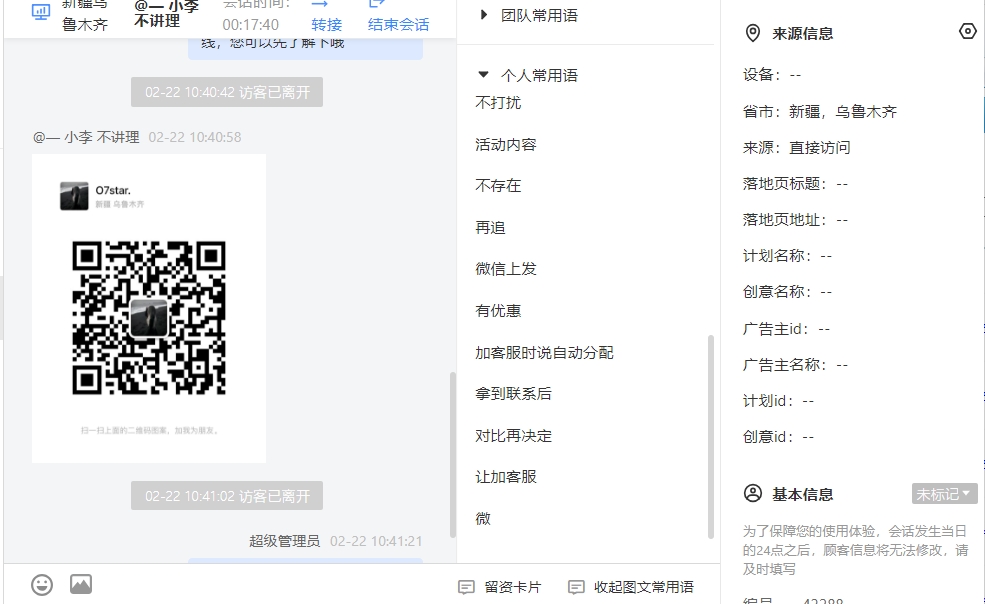Select the 让加客服 quick phrase
This screenshot has width=985, height=604.
[506, 477]
